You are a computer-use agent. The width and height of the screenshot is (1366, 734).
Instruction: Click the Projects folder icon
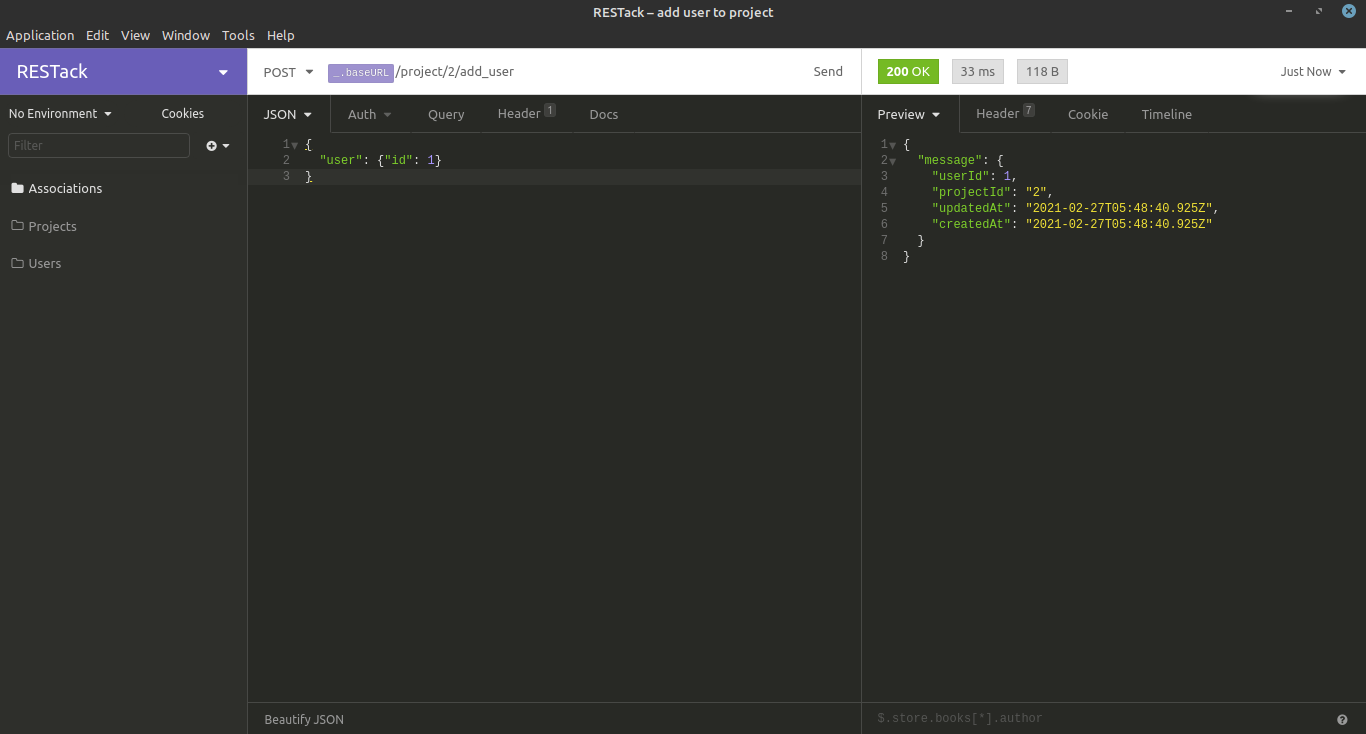point(17,226)
